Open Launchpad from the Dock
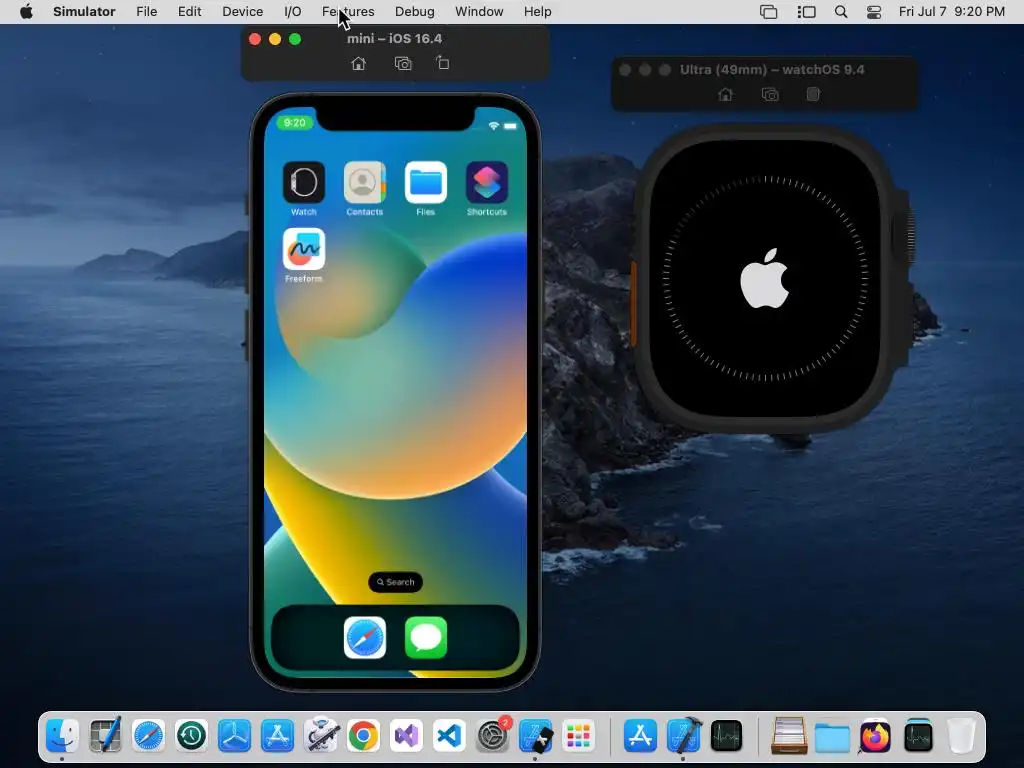Image resolution: width=1024 pixels, height=768 pixels. pyautogui.click(x=579, y=736)
